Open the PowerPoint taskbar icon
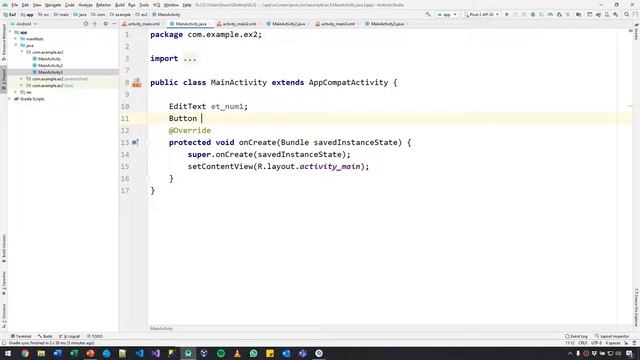 [90, 353]
